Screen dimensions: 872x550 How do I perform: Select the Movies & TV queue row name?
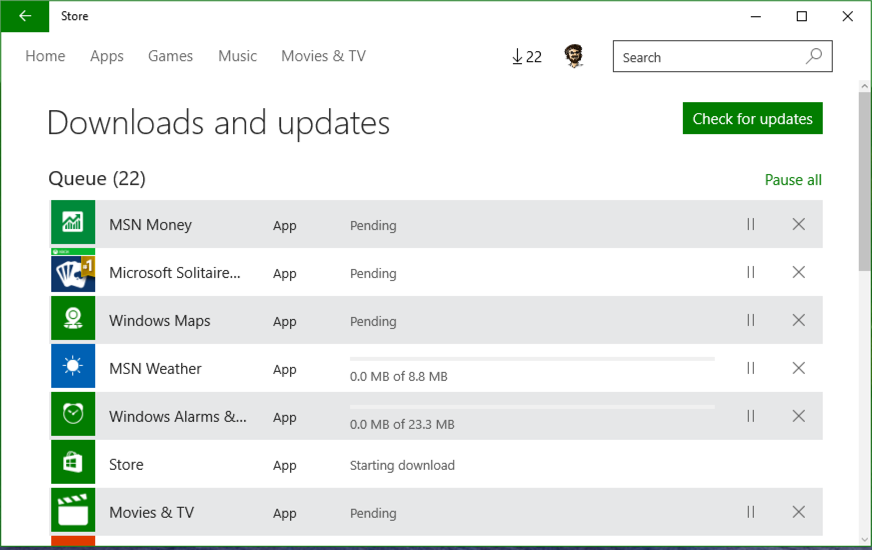152,512
